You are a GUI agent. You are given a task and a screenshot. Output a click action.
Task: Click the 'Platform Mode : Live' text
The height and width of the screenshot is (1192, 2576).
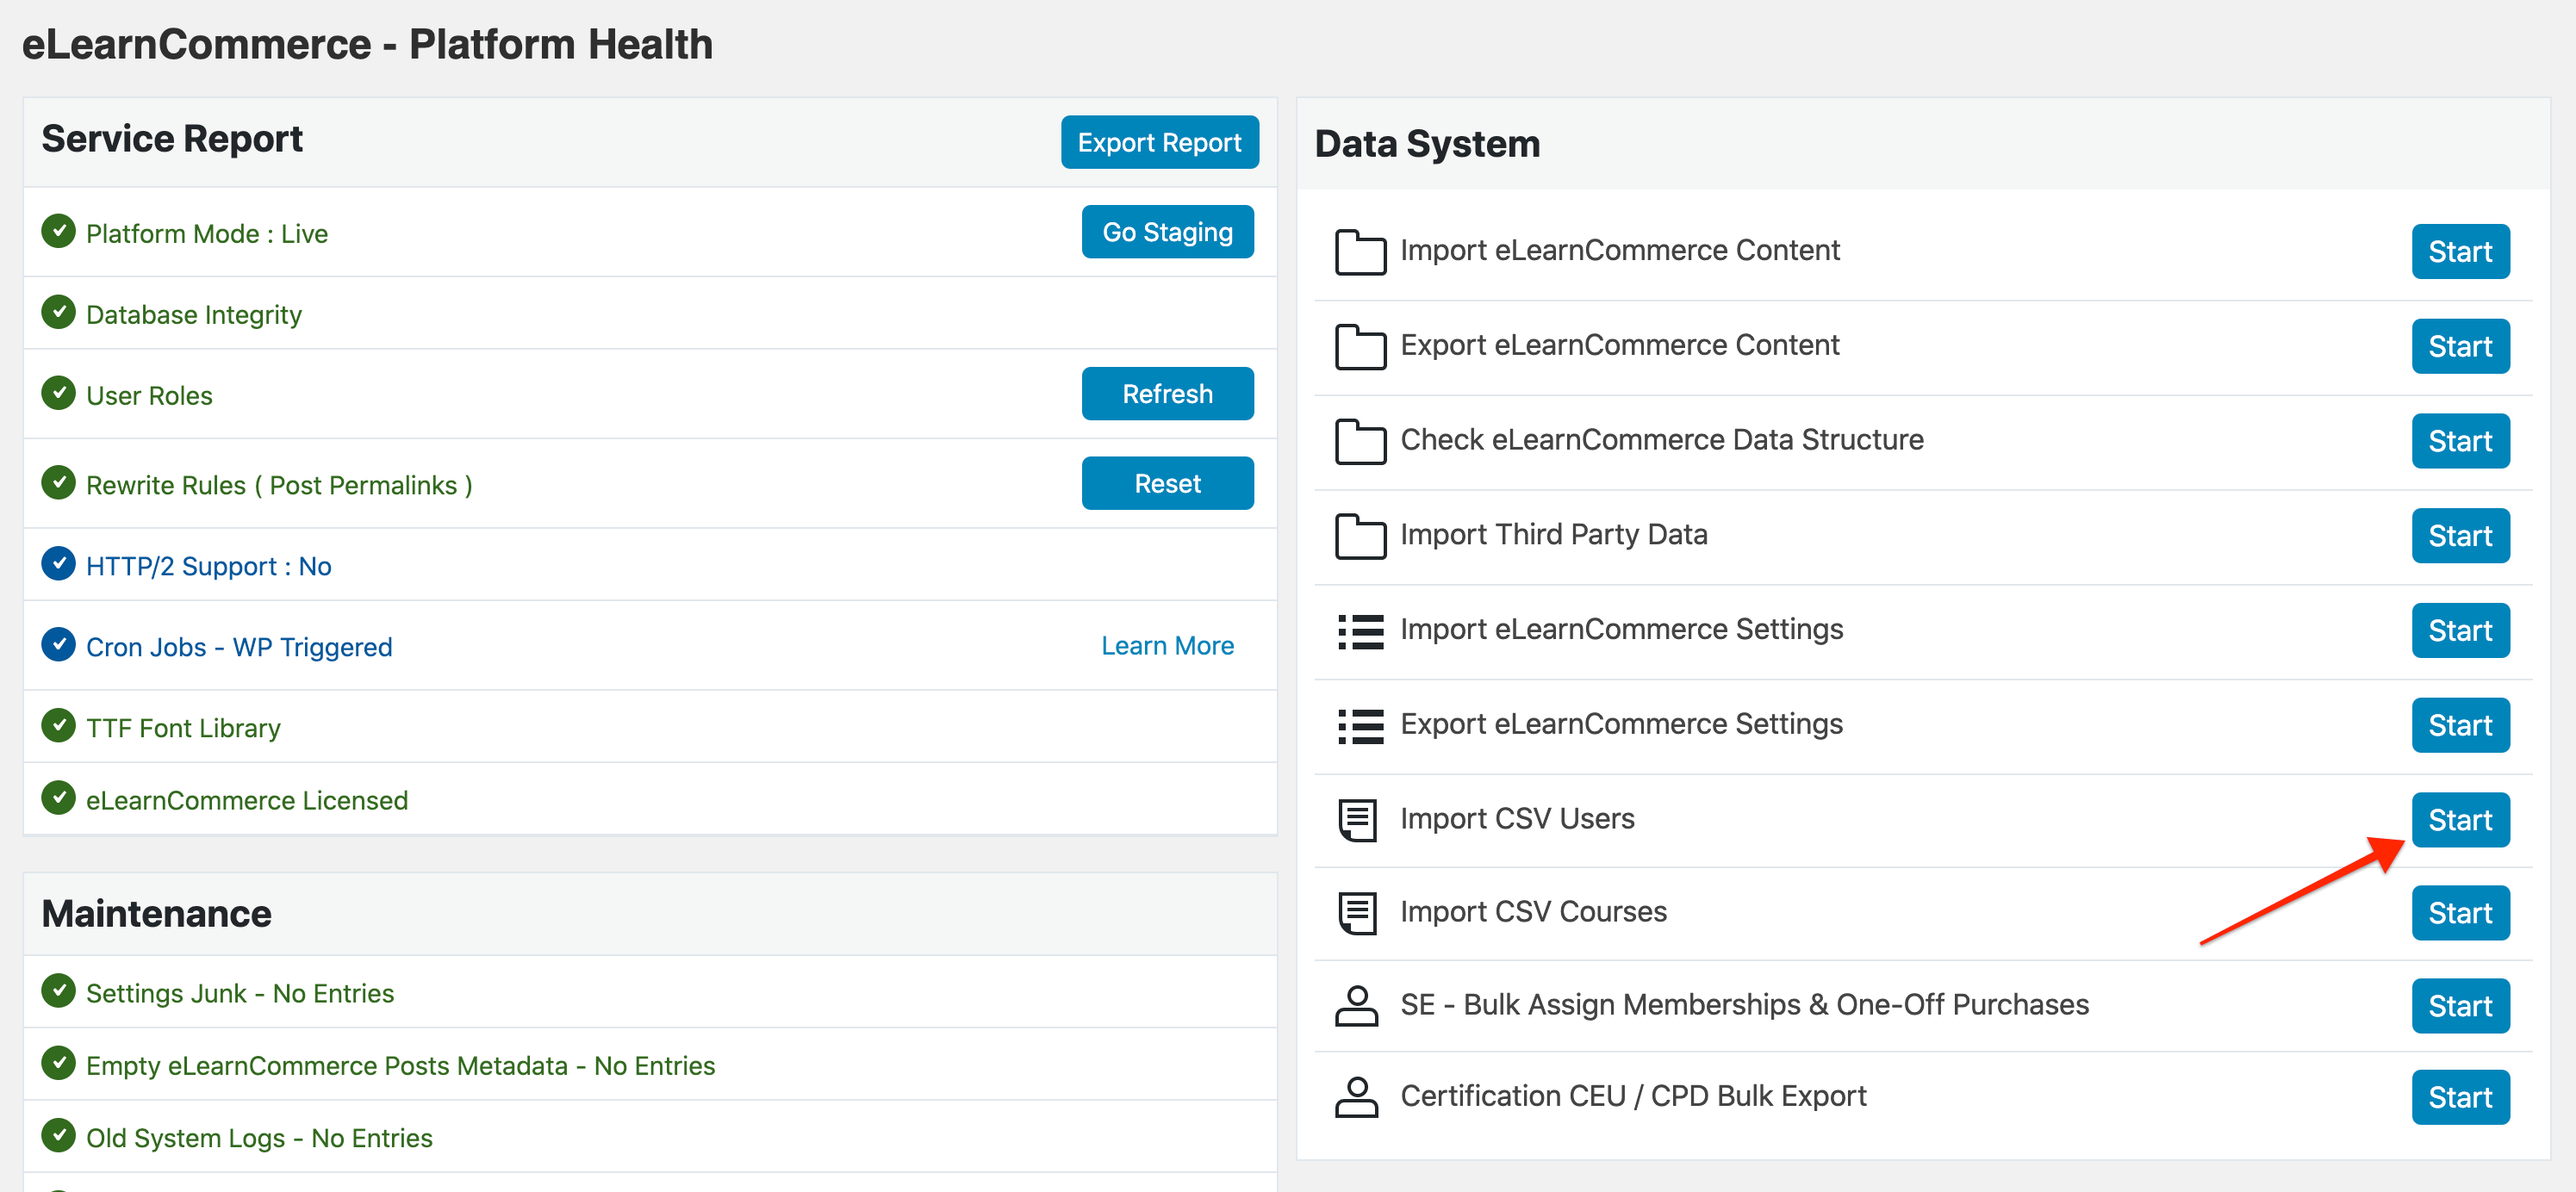pos(207,234)
